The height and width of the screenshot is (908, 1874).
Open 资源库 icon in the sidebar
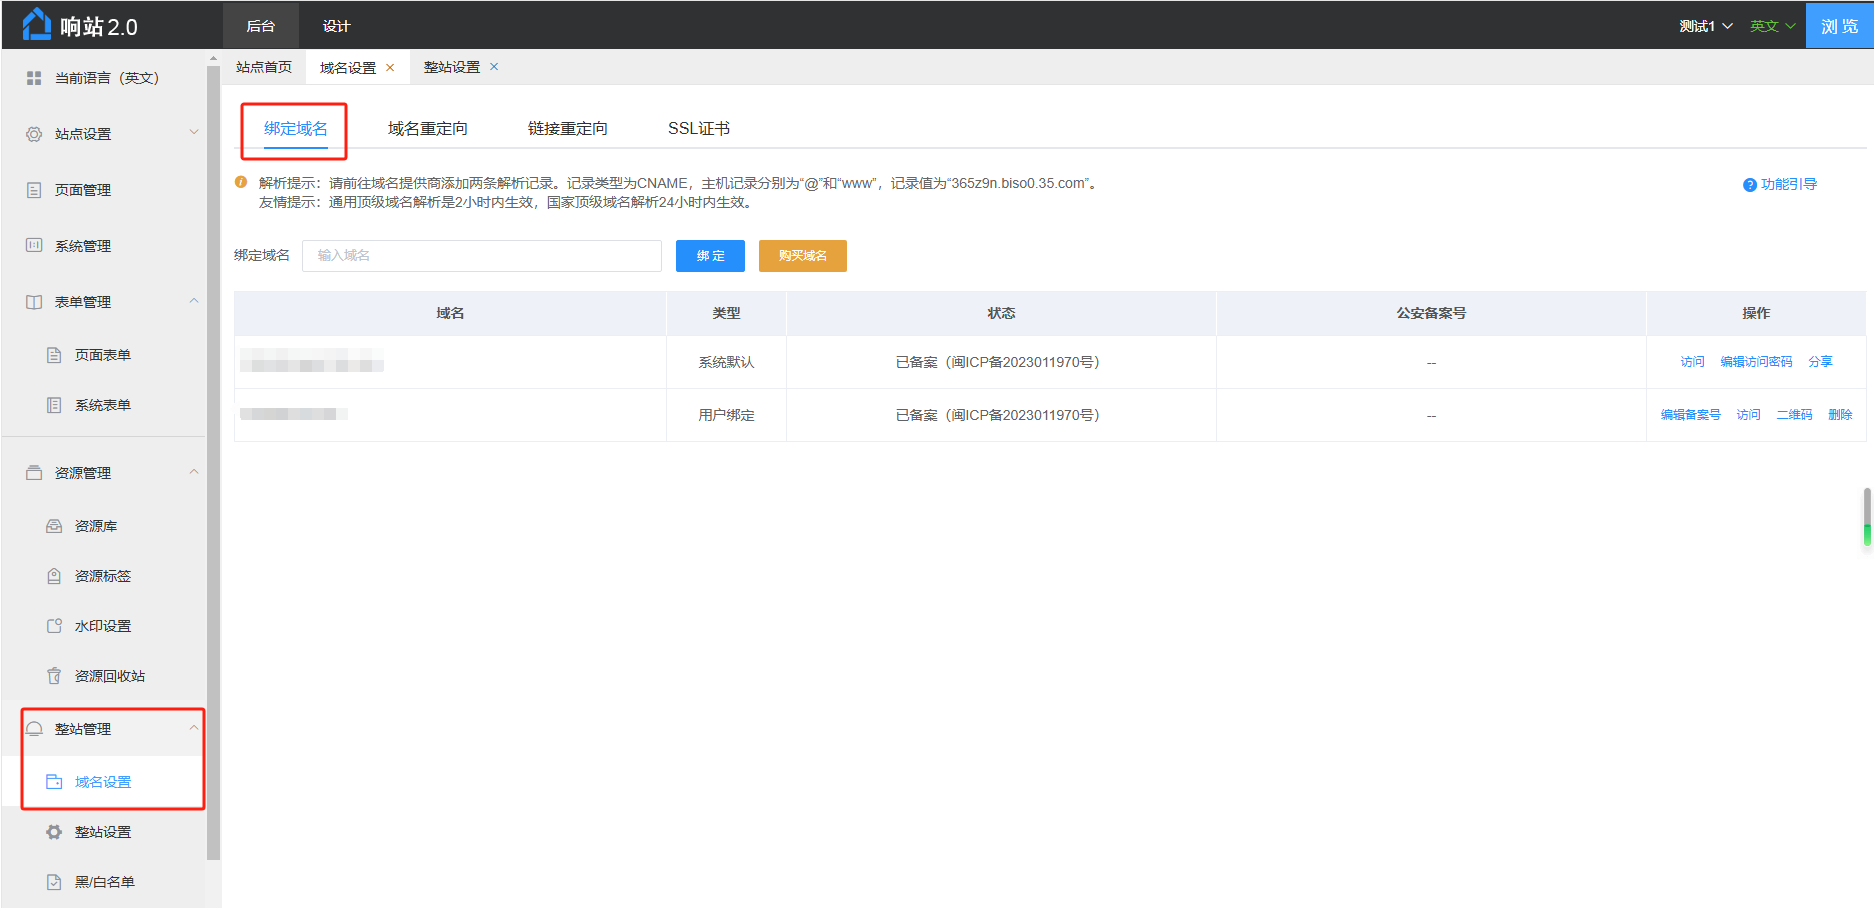pos(54,526)
